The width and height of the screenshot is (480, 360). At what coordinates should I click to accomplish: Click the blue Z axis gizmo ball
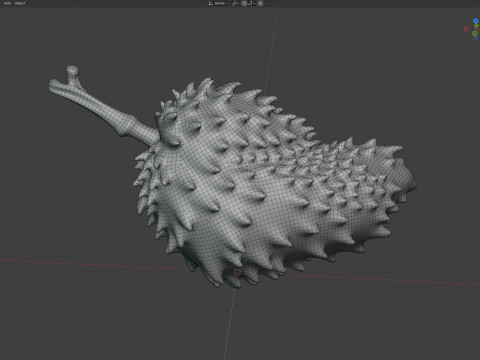[x=476, y=21]
